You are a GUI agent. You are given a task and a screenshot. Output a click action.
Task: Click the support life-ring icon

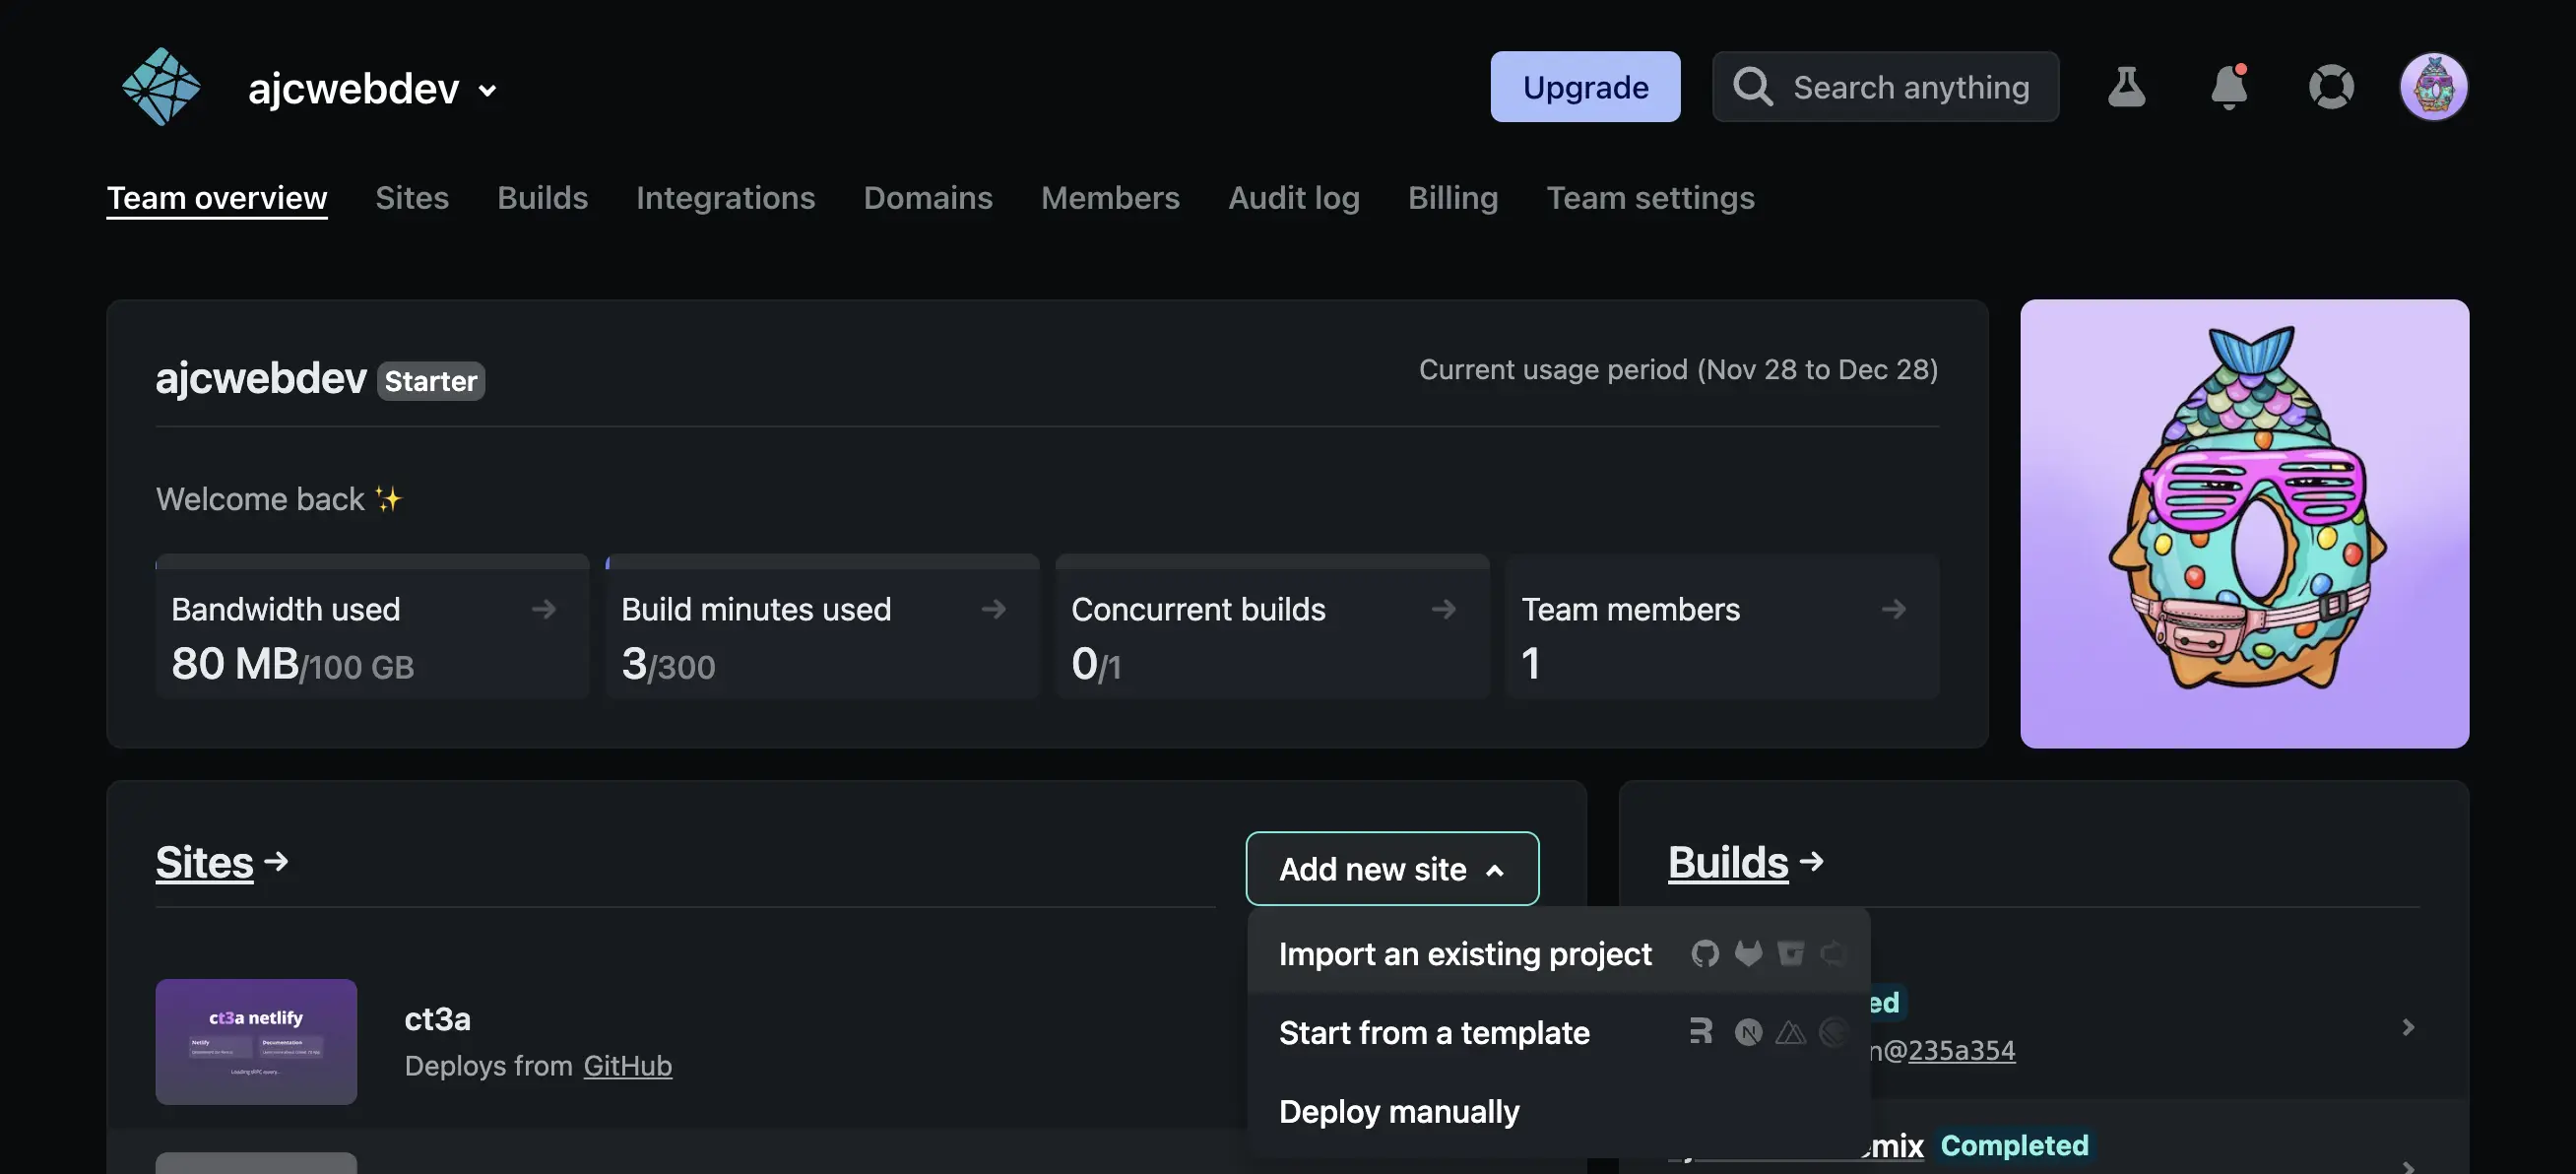pos(2331,86)
